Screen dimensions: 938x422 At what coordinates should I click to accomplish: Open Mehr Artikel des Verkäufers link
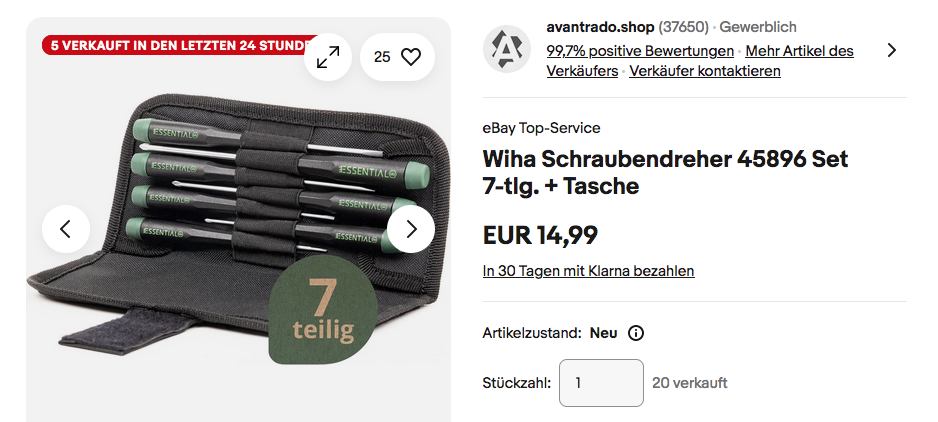[700, 61]
